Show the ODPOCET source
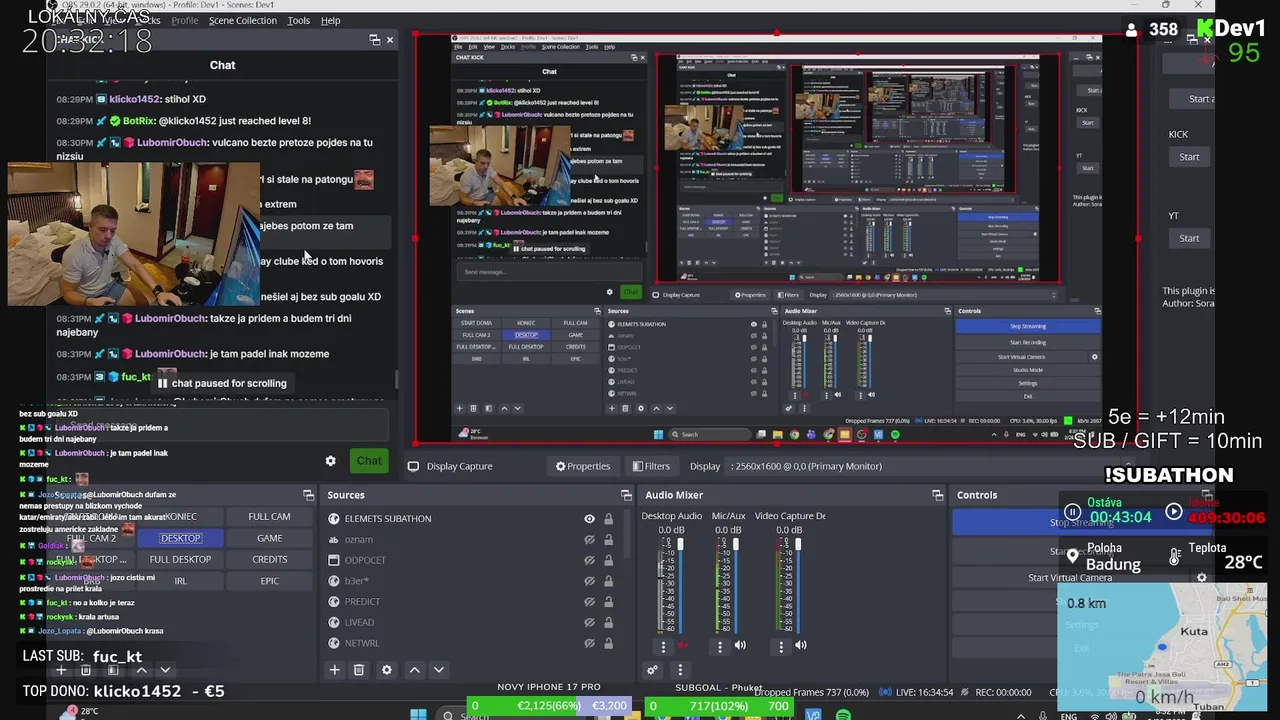1280x720 pixels. (589, 560)
